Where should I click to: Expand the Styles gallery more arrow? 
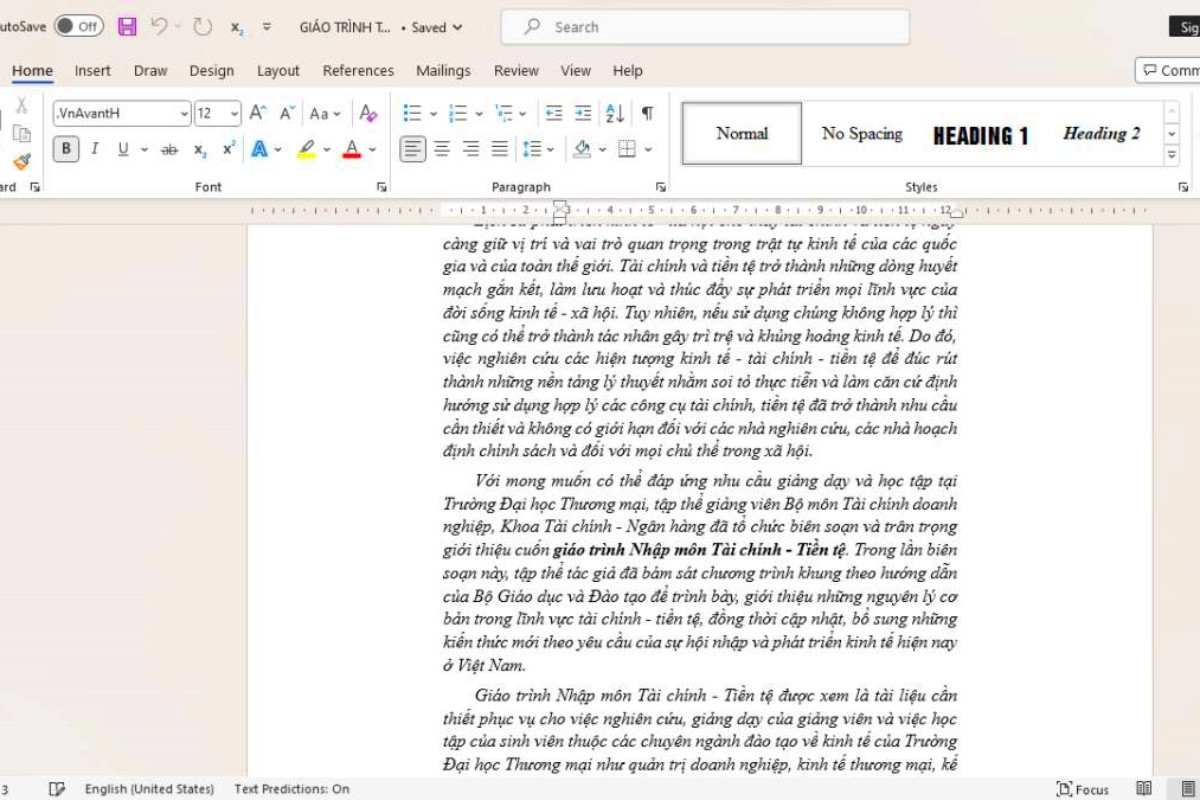click(x=1171, y=157)
